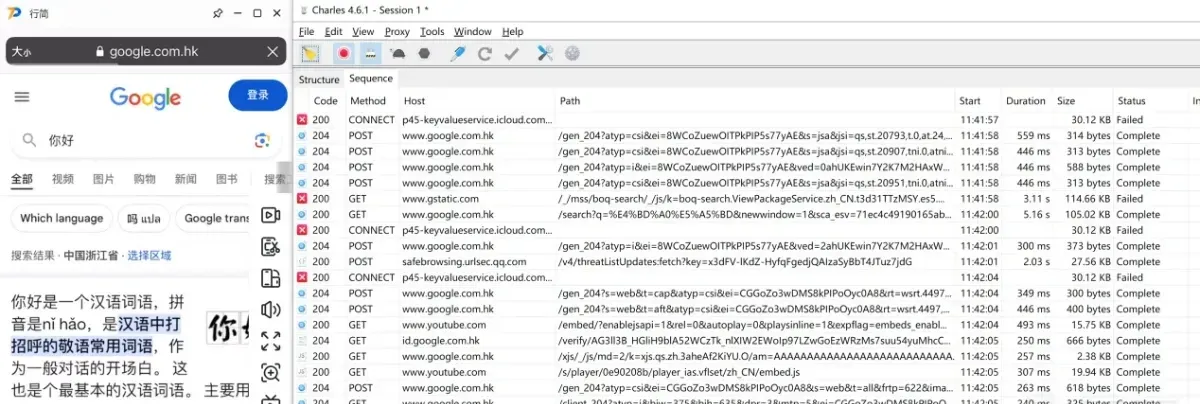Click the speaker volume sidebar icon
The image size is (1200, 404).
(270, 310)
